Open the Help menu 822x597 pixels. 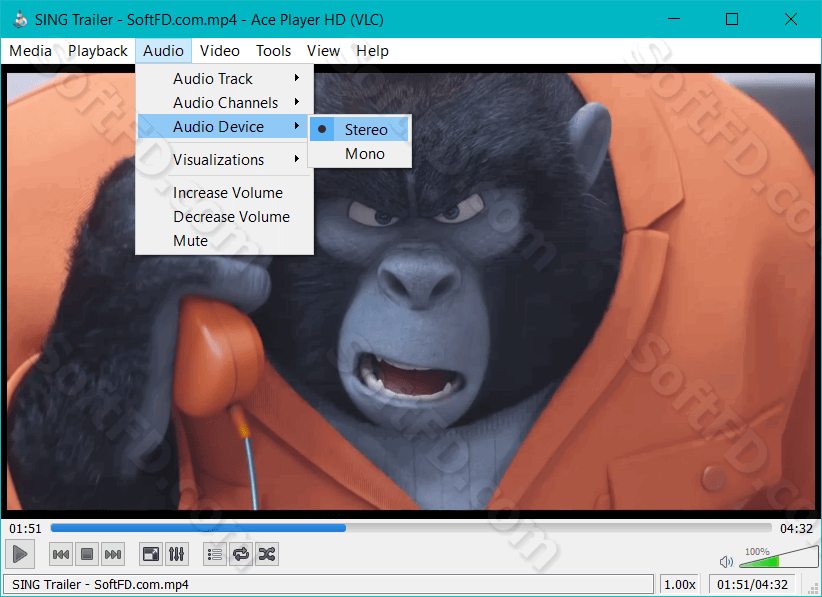372,51
